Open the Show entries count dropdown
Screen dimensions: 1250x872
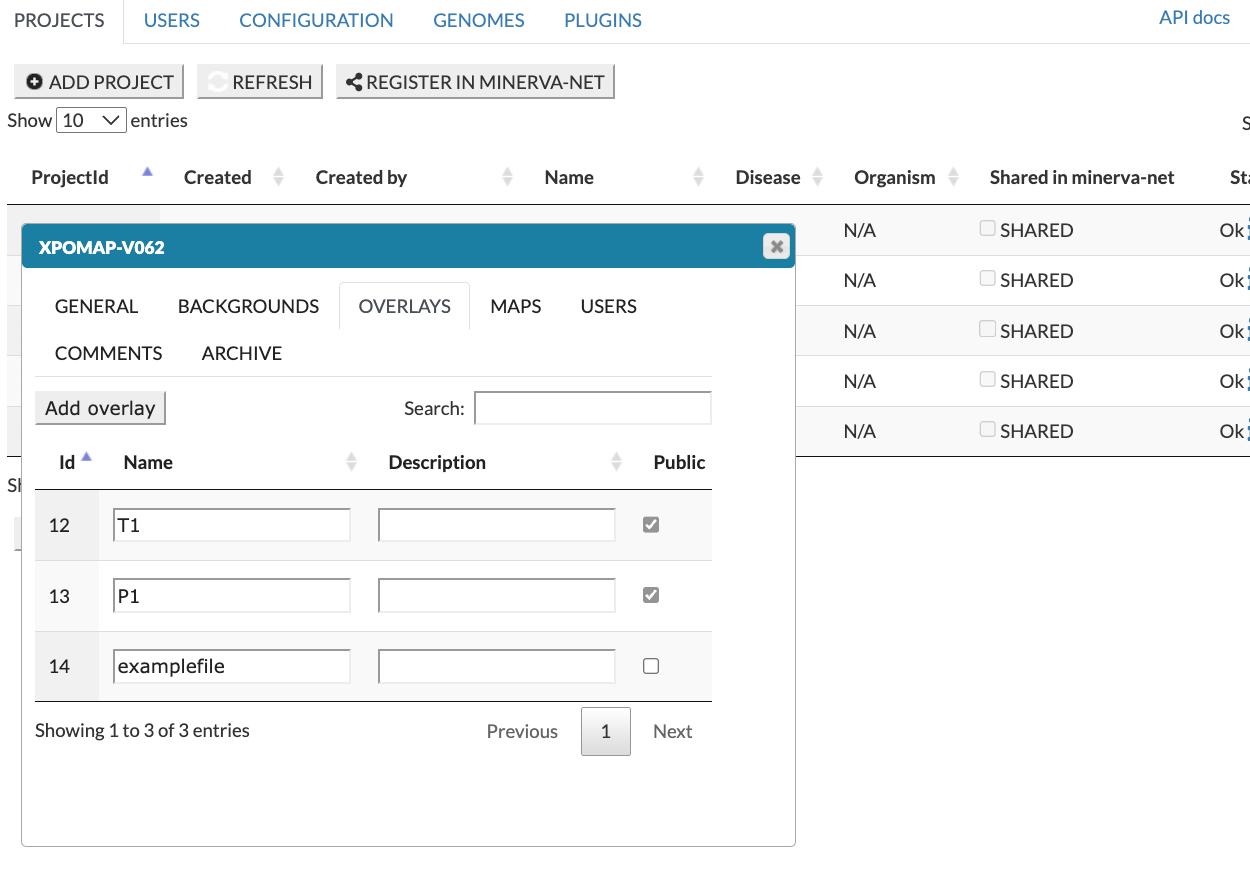91,120
